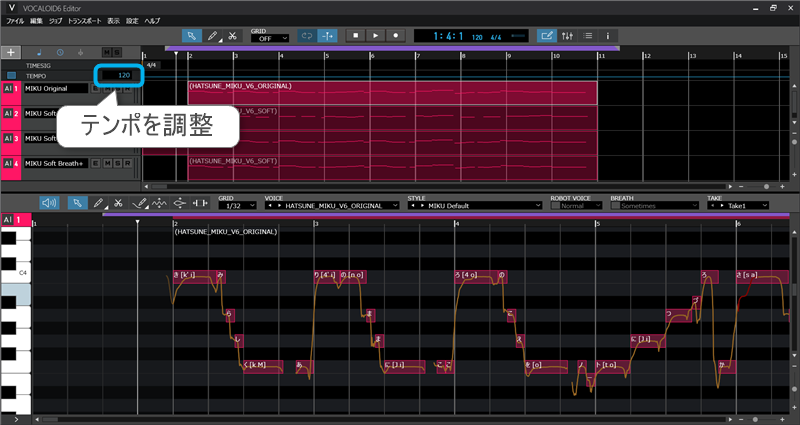The width and height of the screenshot is (800, 425).
Task: Select the さ [s a] note
Action: tap(763, 277)
